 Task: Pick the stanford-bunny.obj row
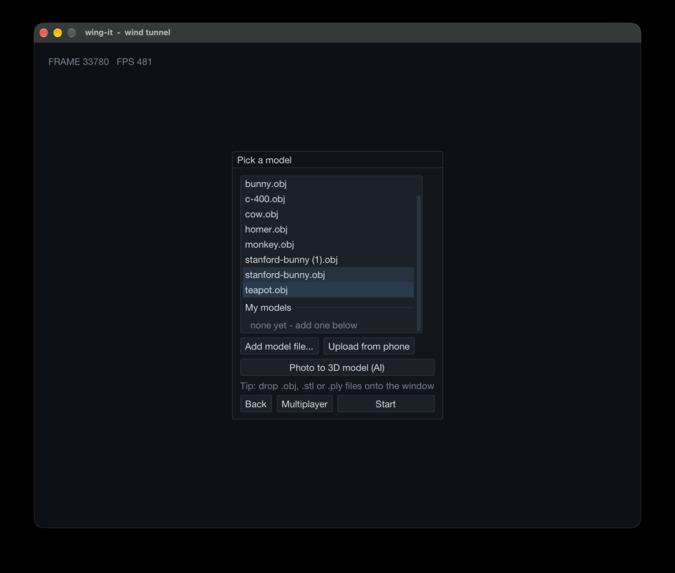tap(328, 275)
